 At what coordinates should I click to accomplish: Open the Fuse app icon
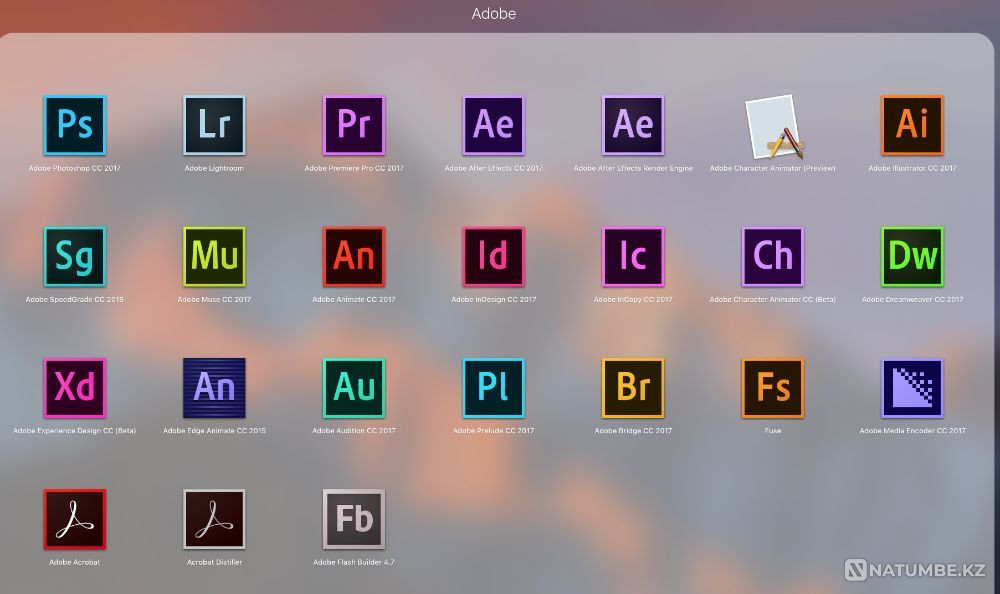[773, 388]
